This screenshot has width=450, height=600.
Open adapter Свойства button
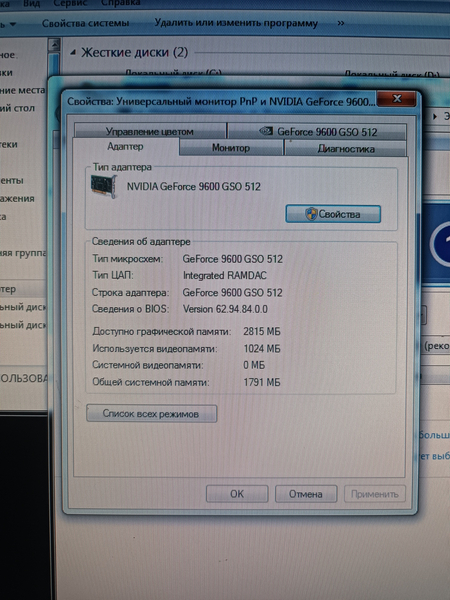[333, 214]
